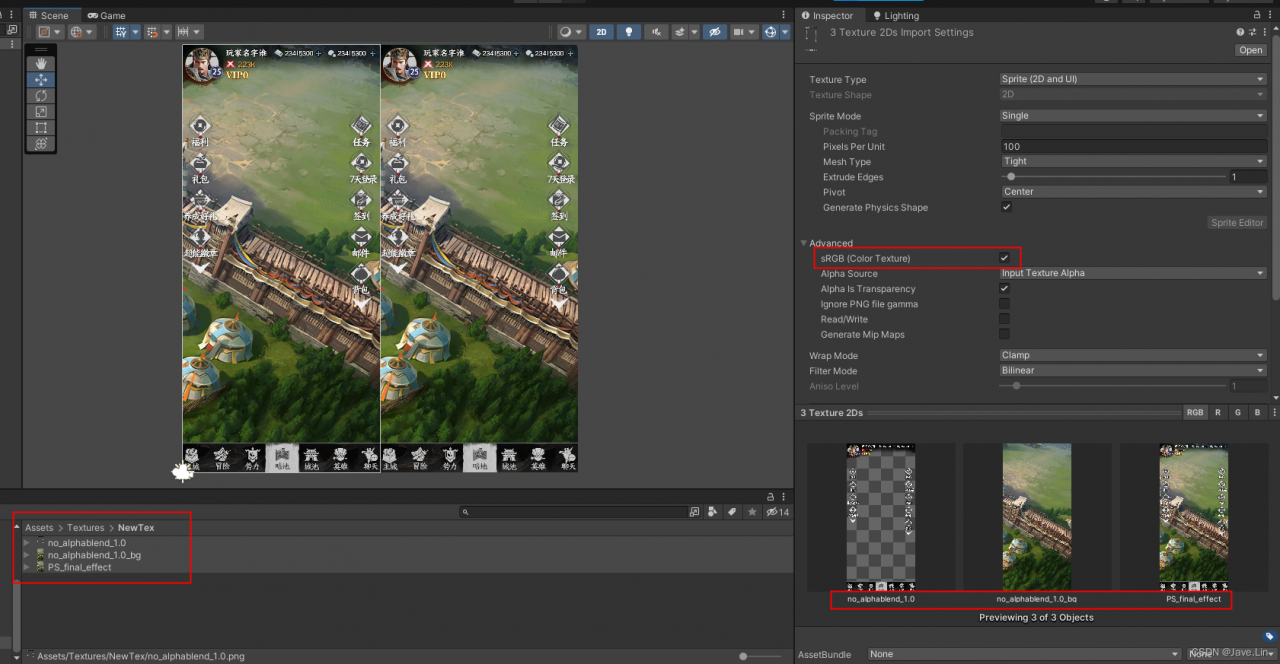
Task: Toggle hidden scene visibility eye icon
Action: coord(714,32)
